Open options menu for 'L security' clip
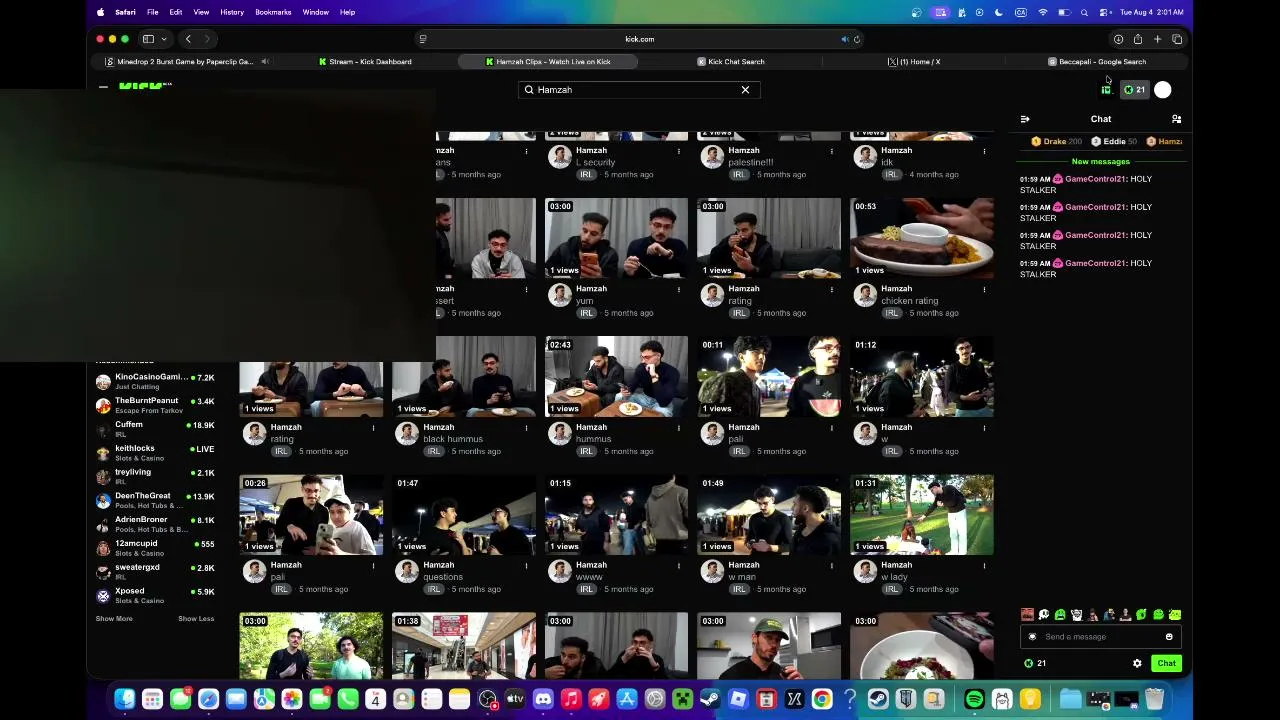The width and height of the screenshot is (1280, 720). point(679,151)
